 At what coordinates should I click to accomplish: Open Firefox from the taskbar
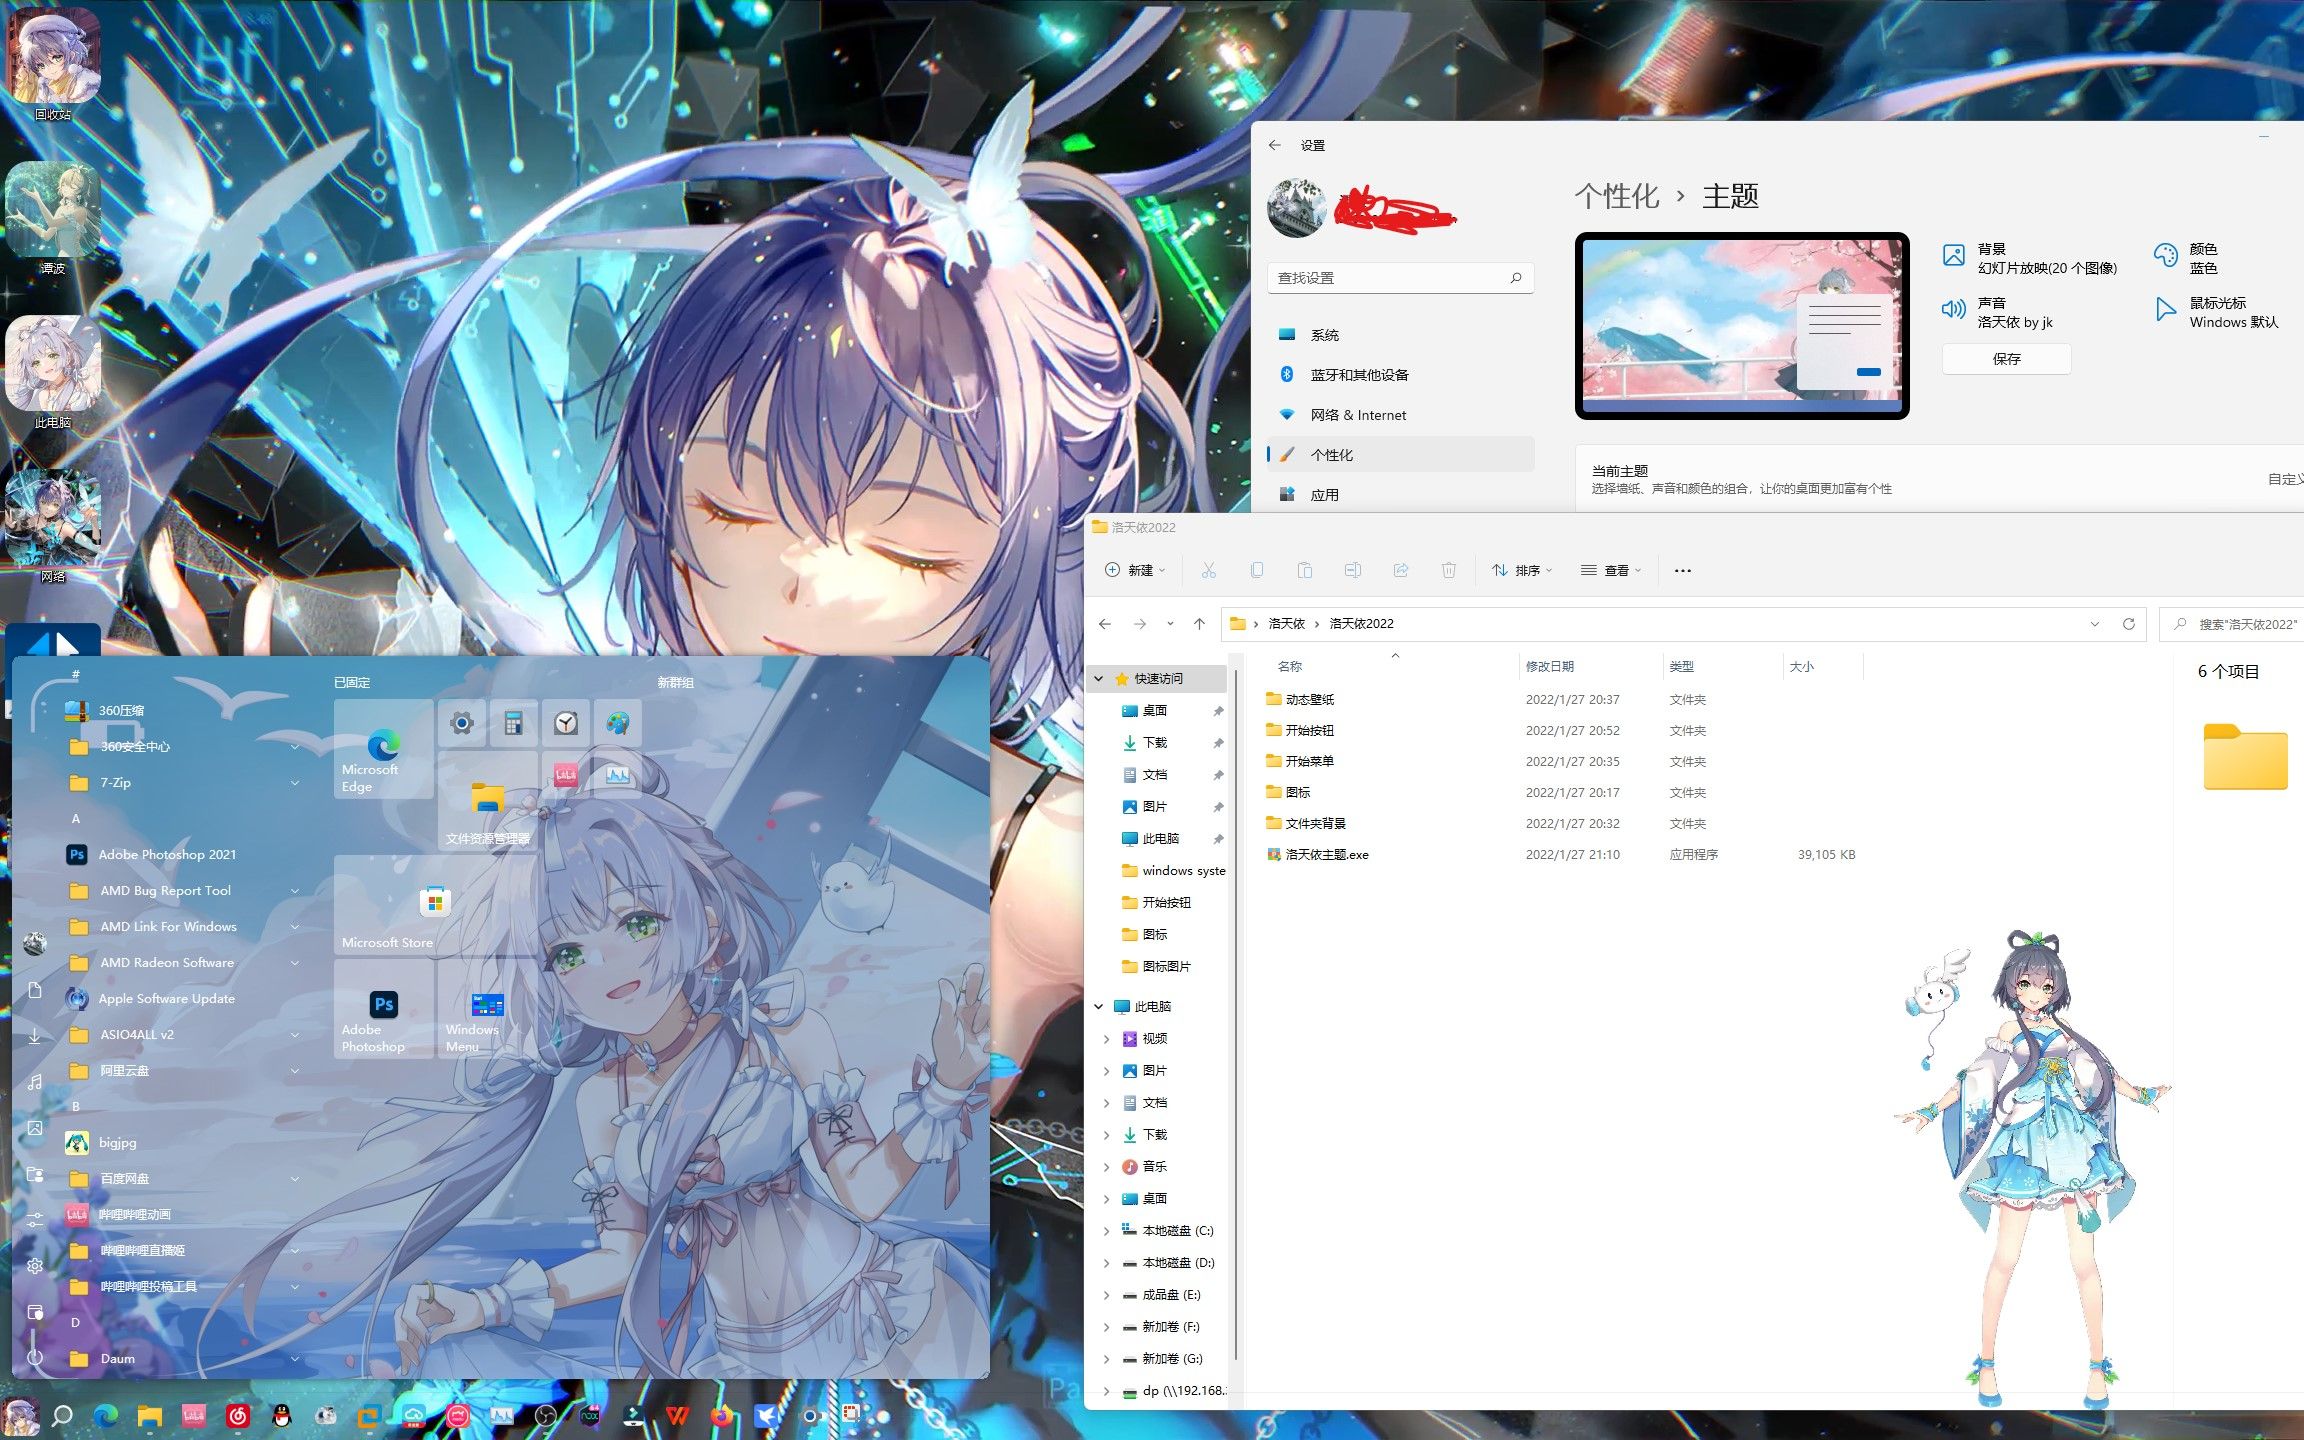(x=721, y=1416)
